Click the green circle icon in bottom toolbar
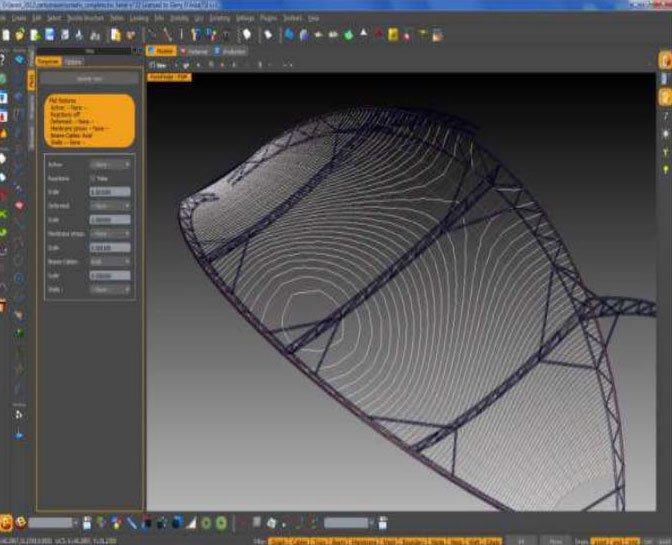Viewport: 672px width, 545px height. tap(206, 521)
